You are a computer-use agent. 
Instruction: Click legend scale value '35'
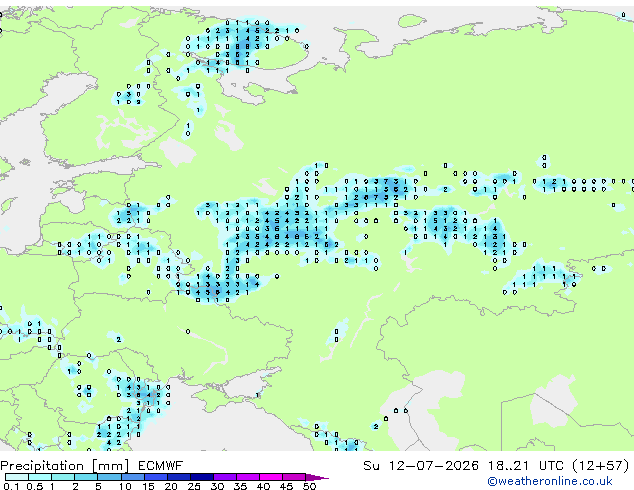click(x=240, y=486)
